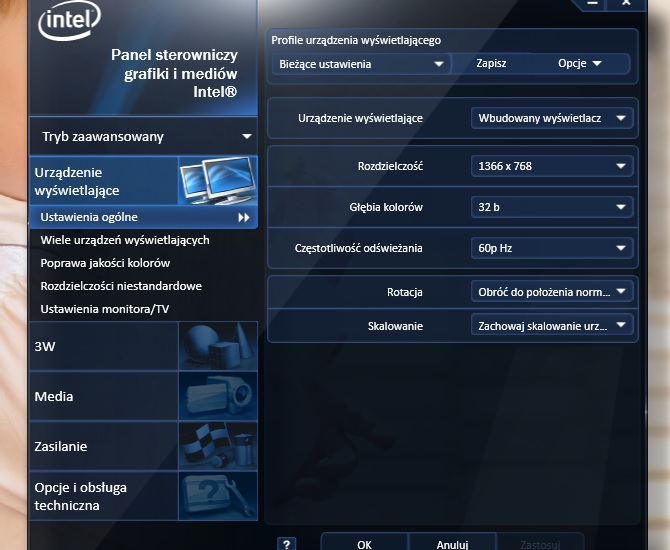The height and width of the screenshot is (550, 670).
Task: Open the Zasilanie power section
Action: tap(144, 446)
